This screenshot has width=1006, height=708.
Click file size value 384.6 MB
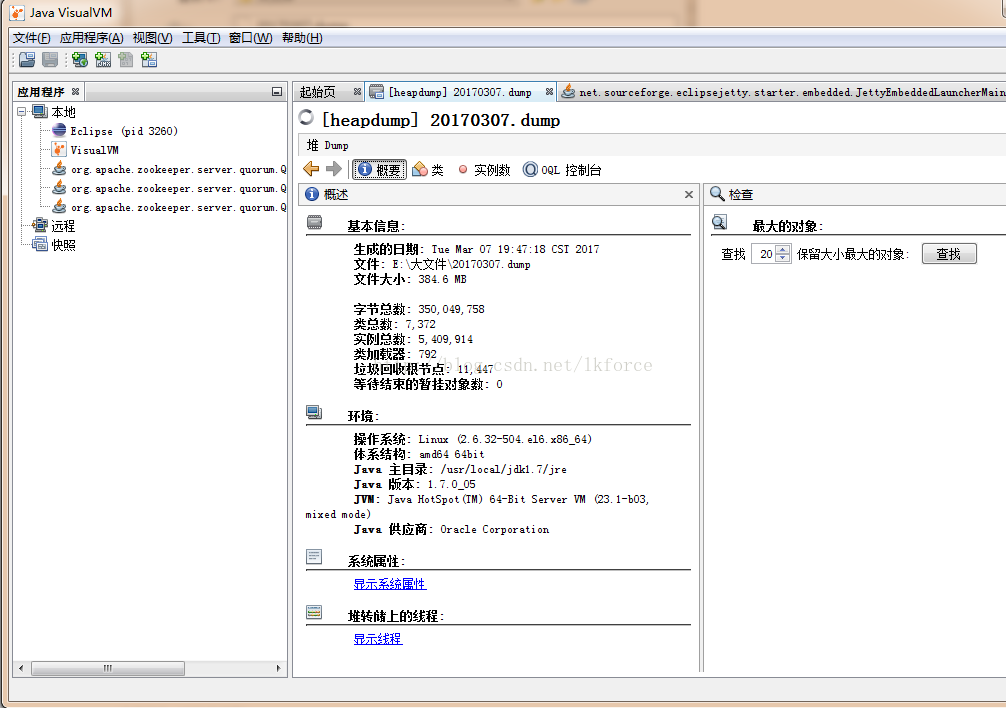point(443,279)
